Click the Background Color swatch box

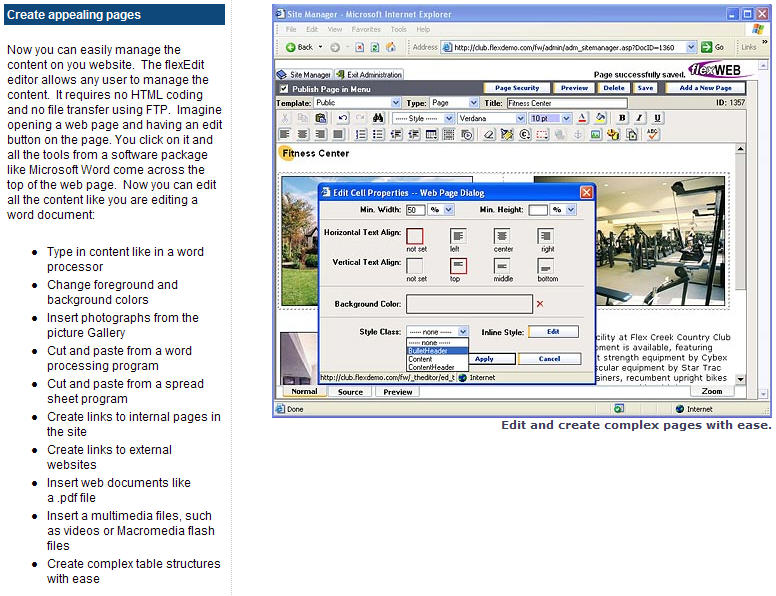pyautogui.click(x=468, y=304)
